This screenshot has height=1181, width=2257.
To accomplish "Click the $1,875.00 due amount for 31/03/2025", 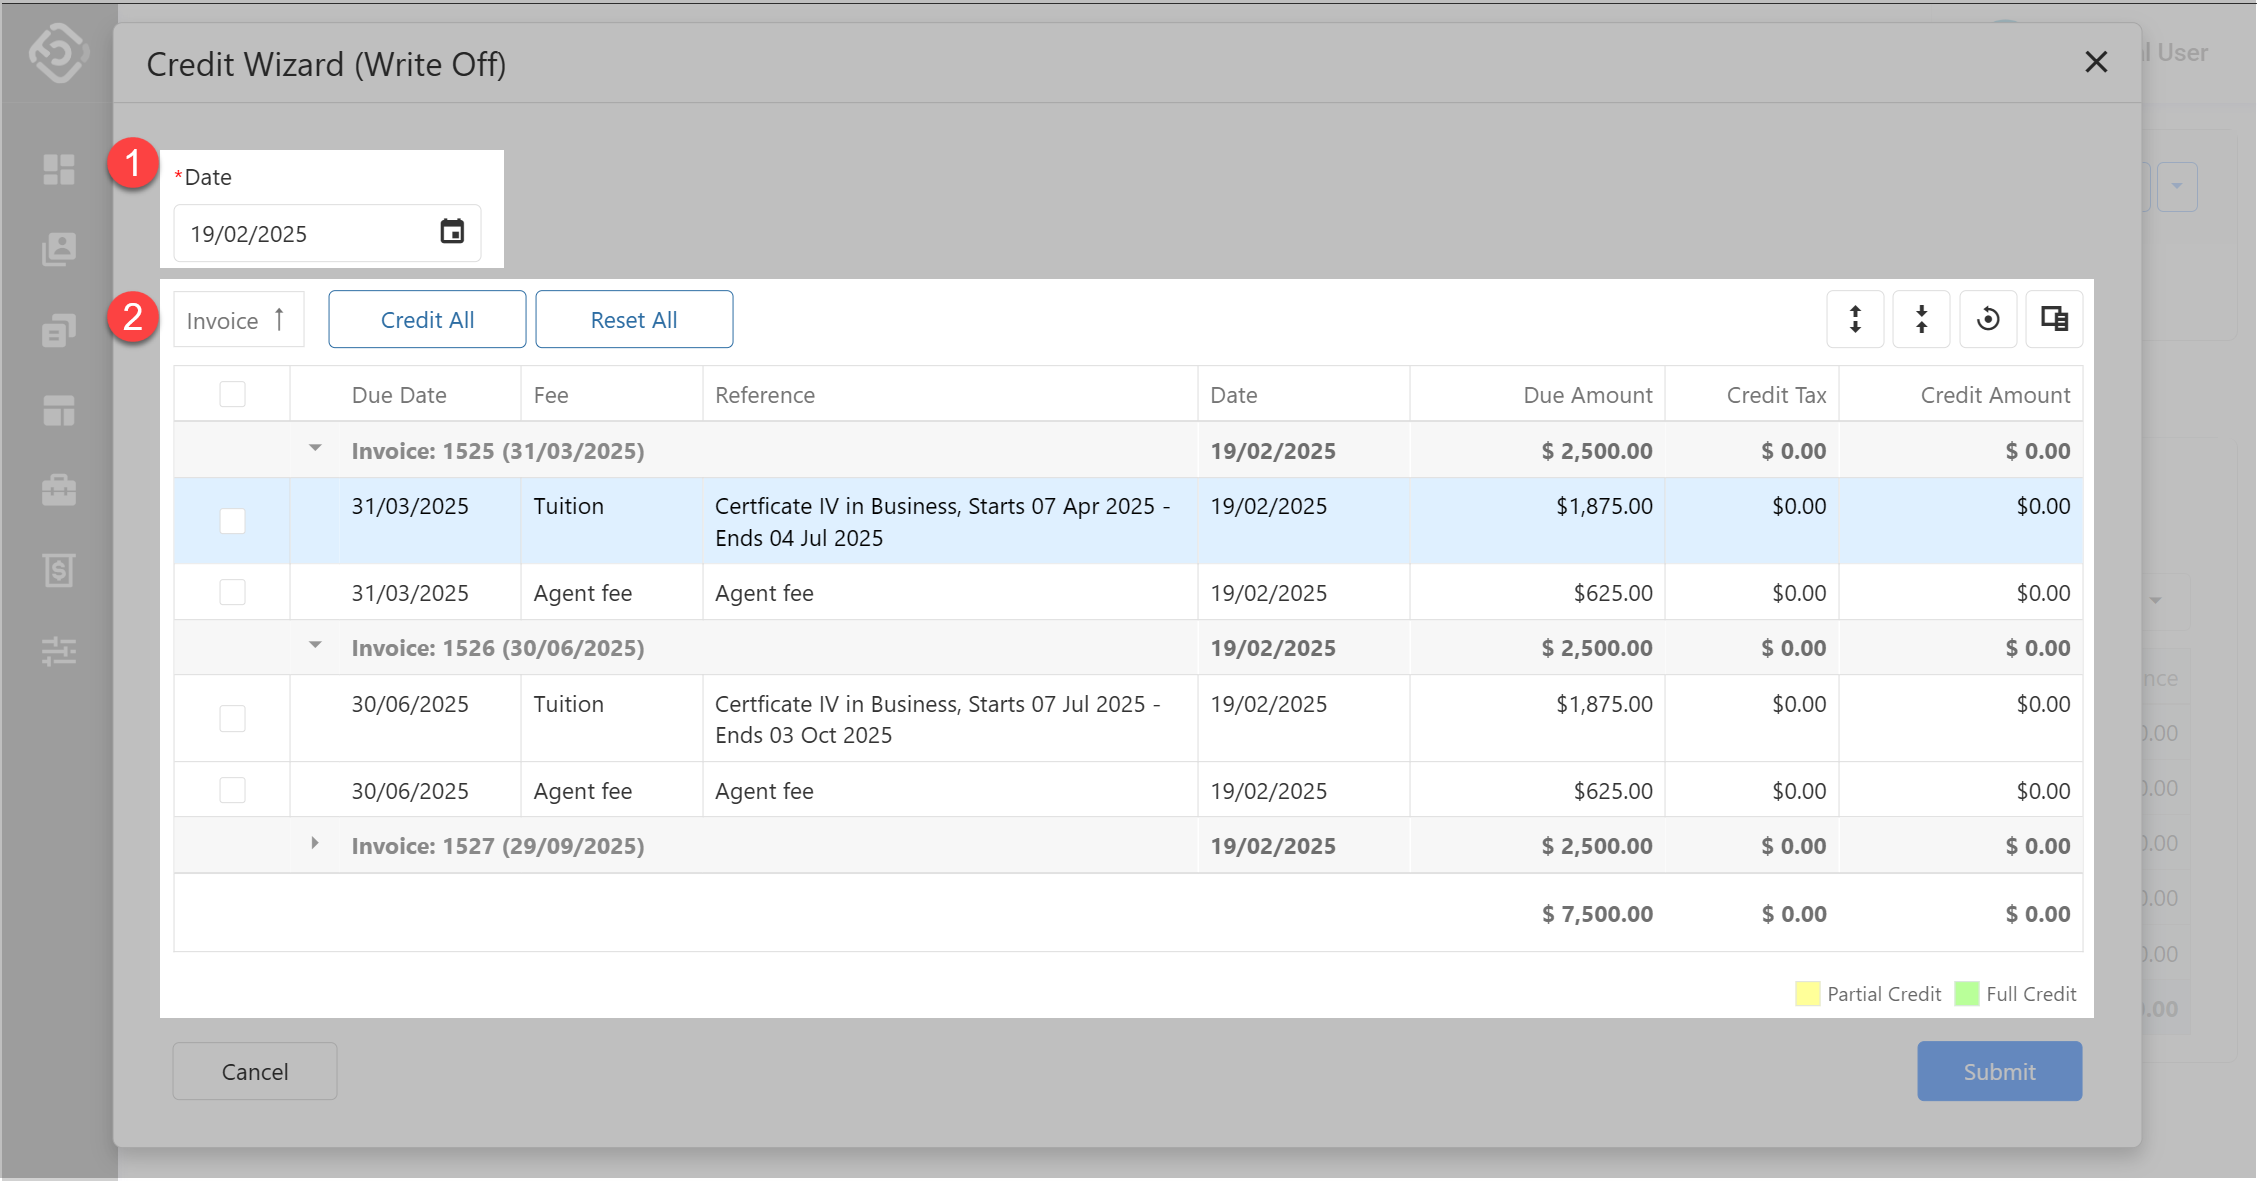I will 1604,506.
